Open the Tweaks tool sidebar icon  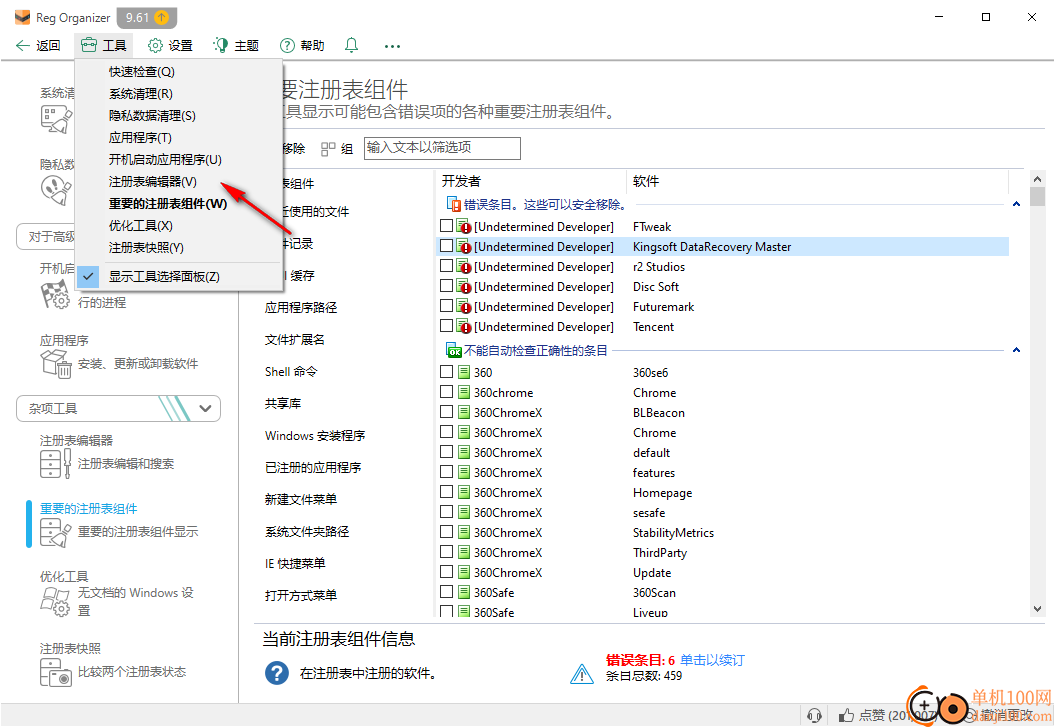point(54,601)
